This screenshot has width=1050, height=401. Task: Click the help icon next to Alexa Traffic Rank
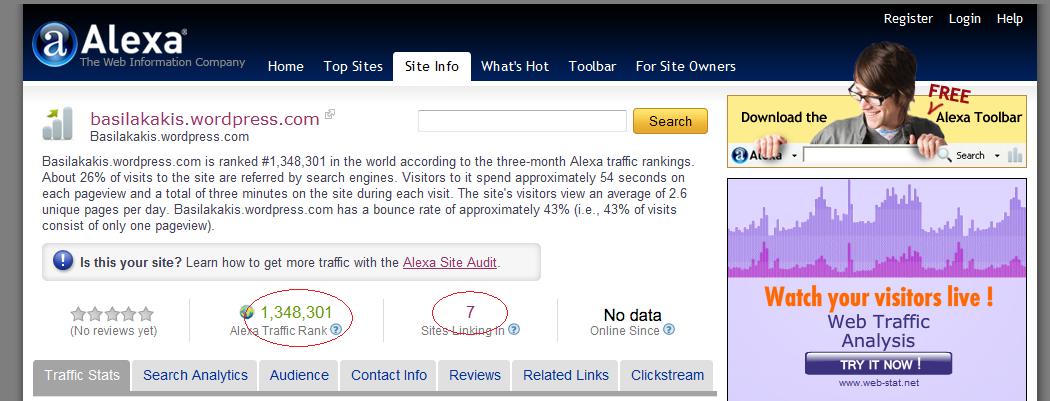tap(336, 329)
